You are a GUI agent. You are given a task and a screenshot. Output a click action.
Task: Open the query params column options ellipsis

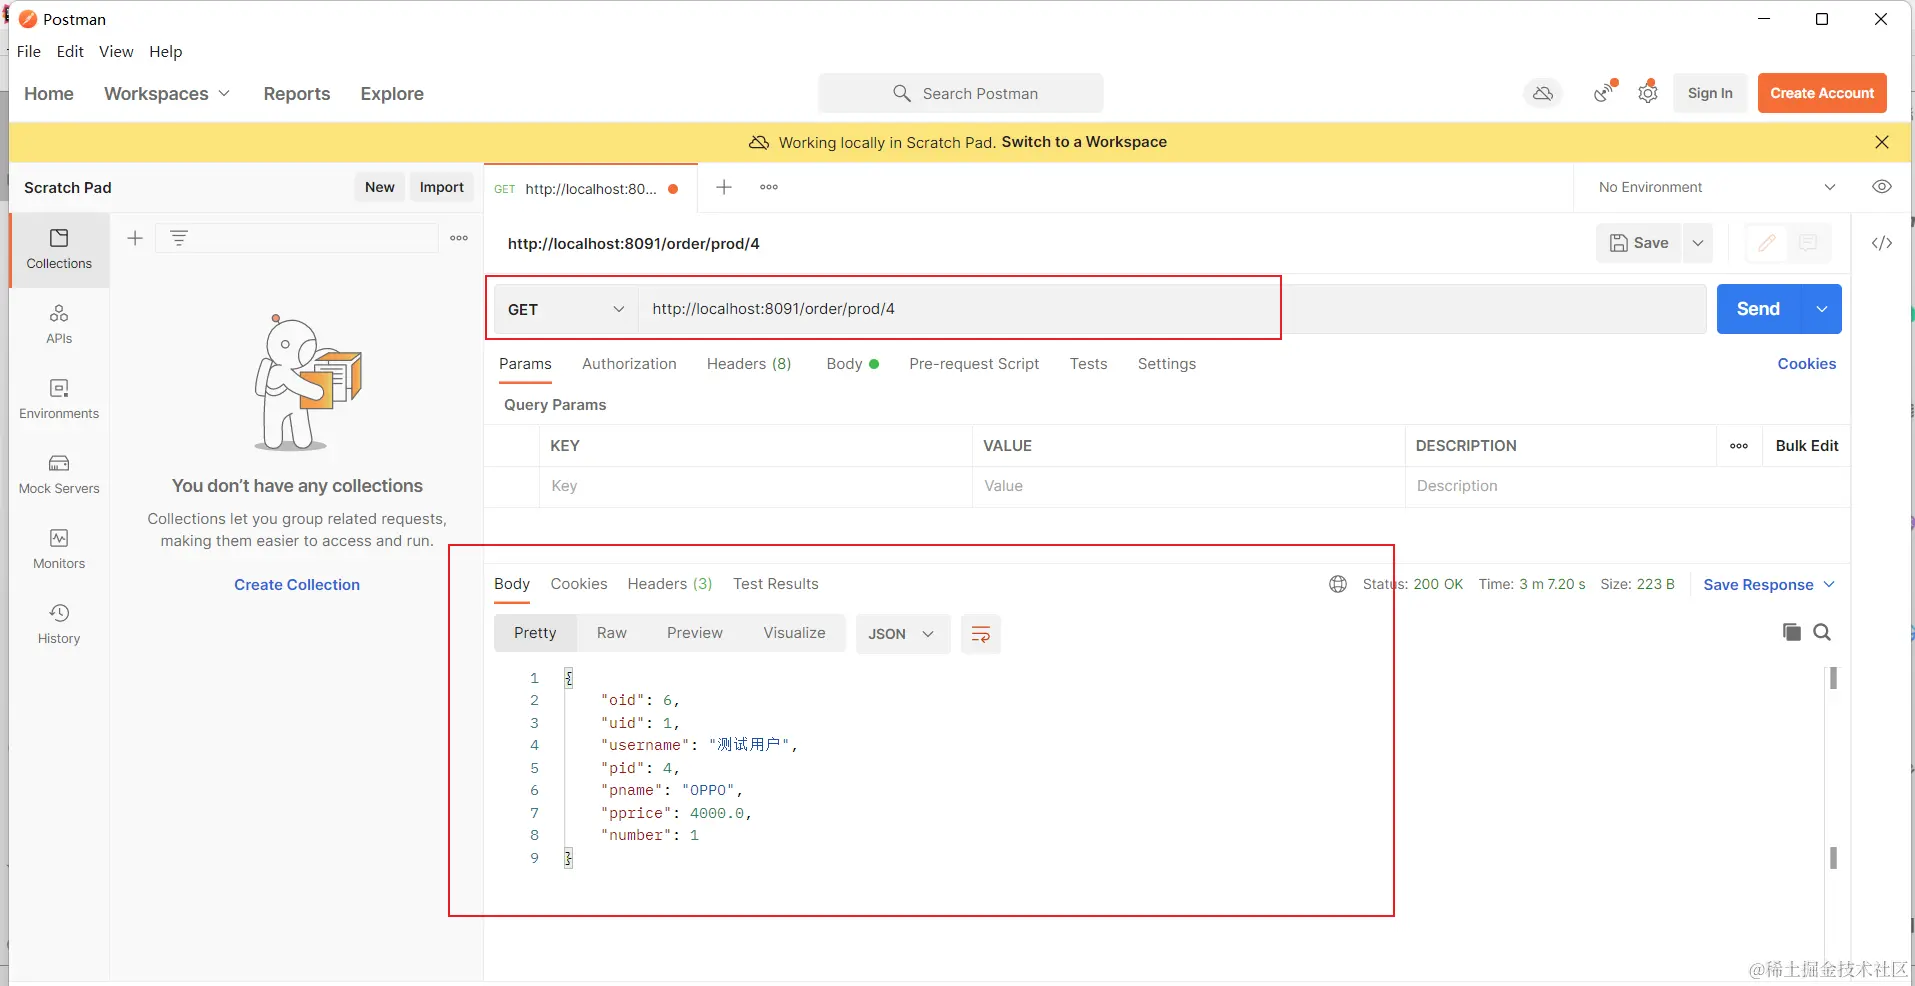tap(1739, 446)
